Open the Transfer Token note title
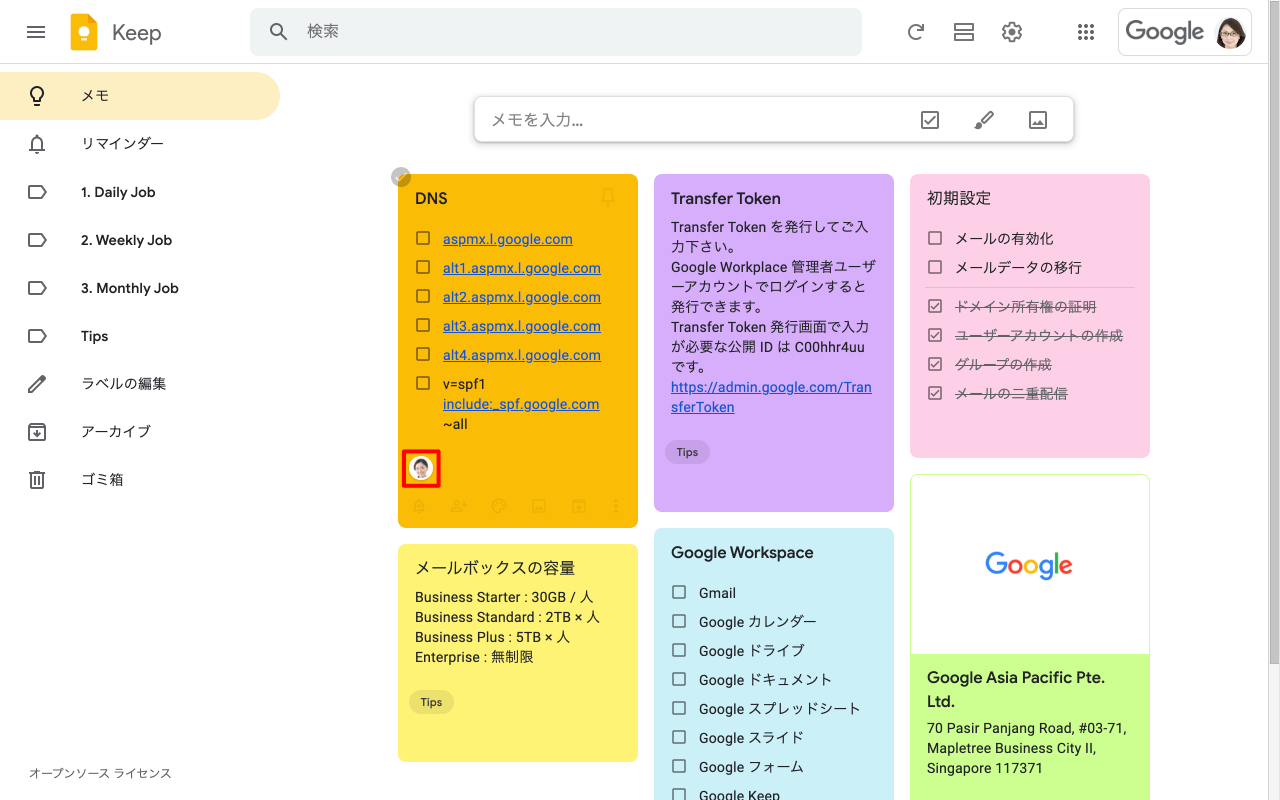Viewport: 1280px width, 800px height. 726,198
